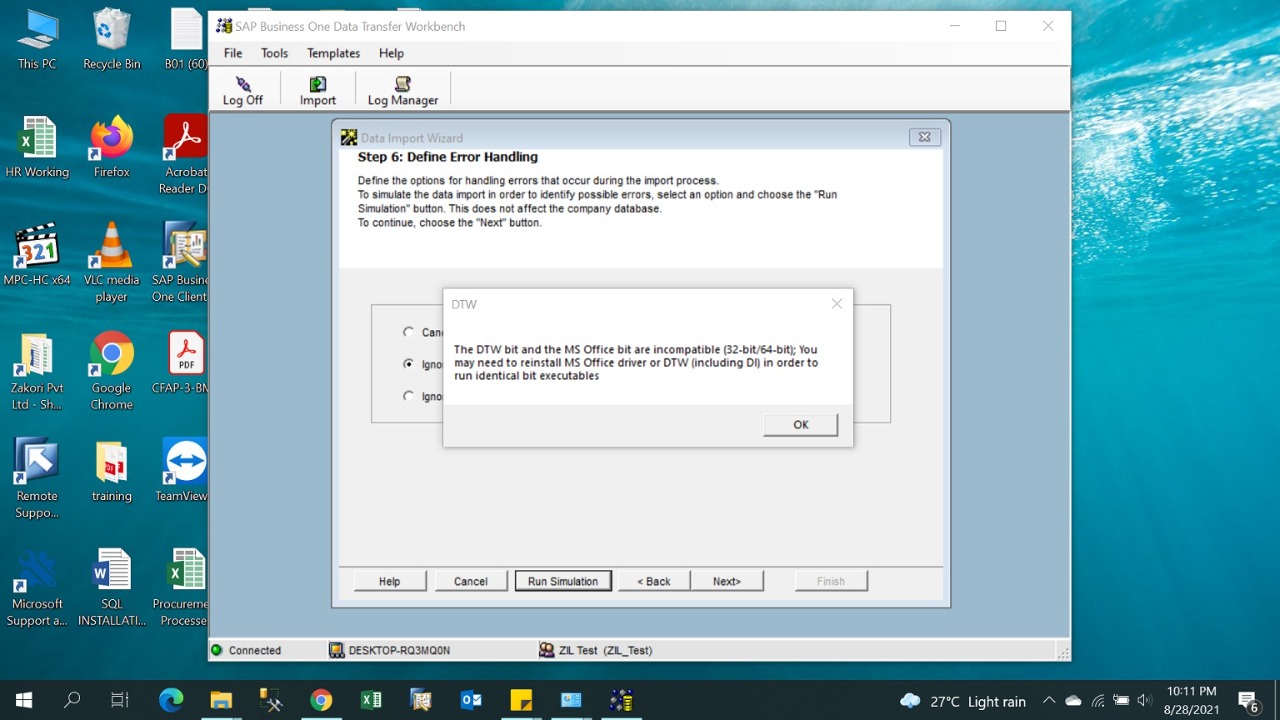Close the DTW message with X
This screenshot has height=720, width=1280.
tap(837, 304)
